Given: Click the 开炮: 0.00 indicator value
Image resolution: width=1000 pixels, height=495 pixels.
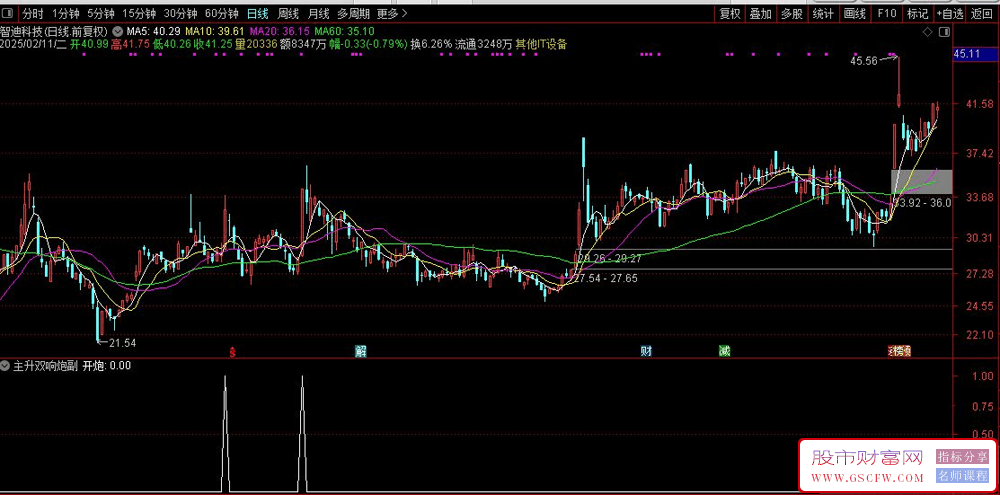Looking at the screenshot, I should coord(107,366).
